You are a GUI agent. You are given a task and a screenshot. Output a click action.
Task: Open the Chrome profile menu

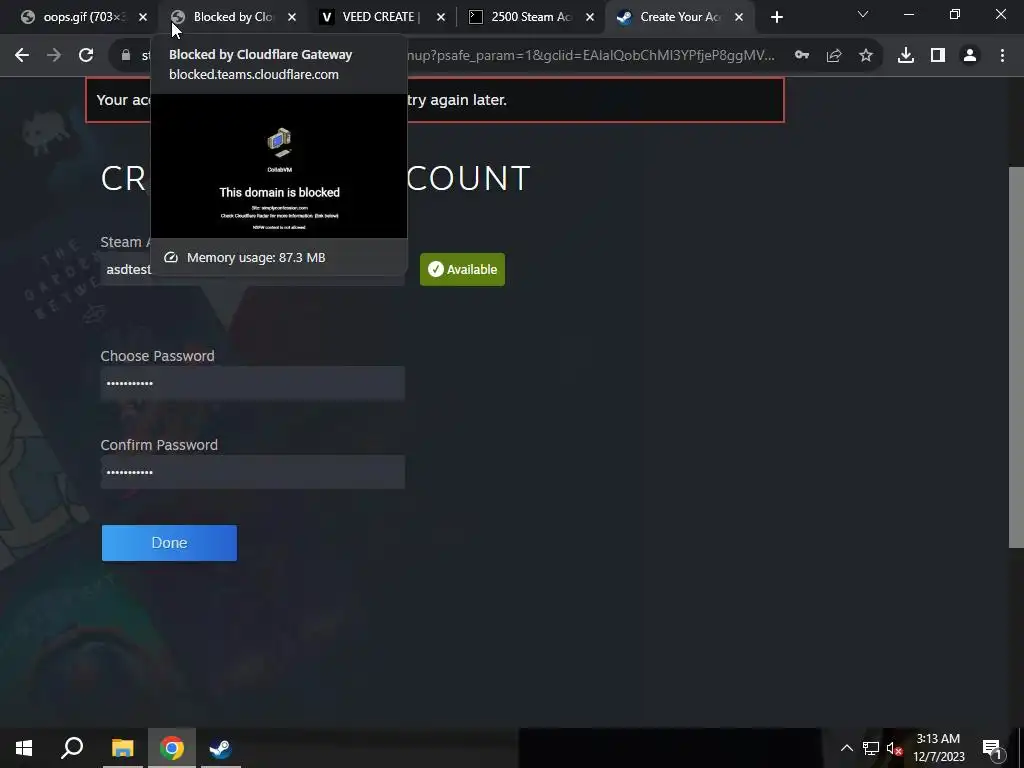click(x=970, y=56)
